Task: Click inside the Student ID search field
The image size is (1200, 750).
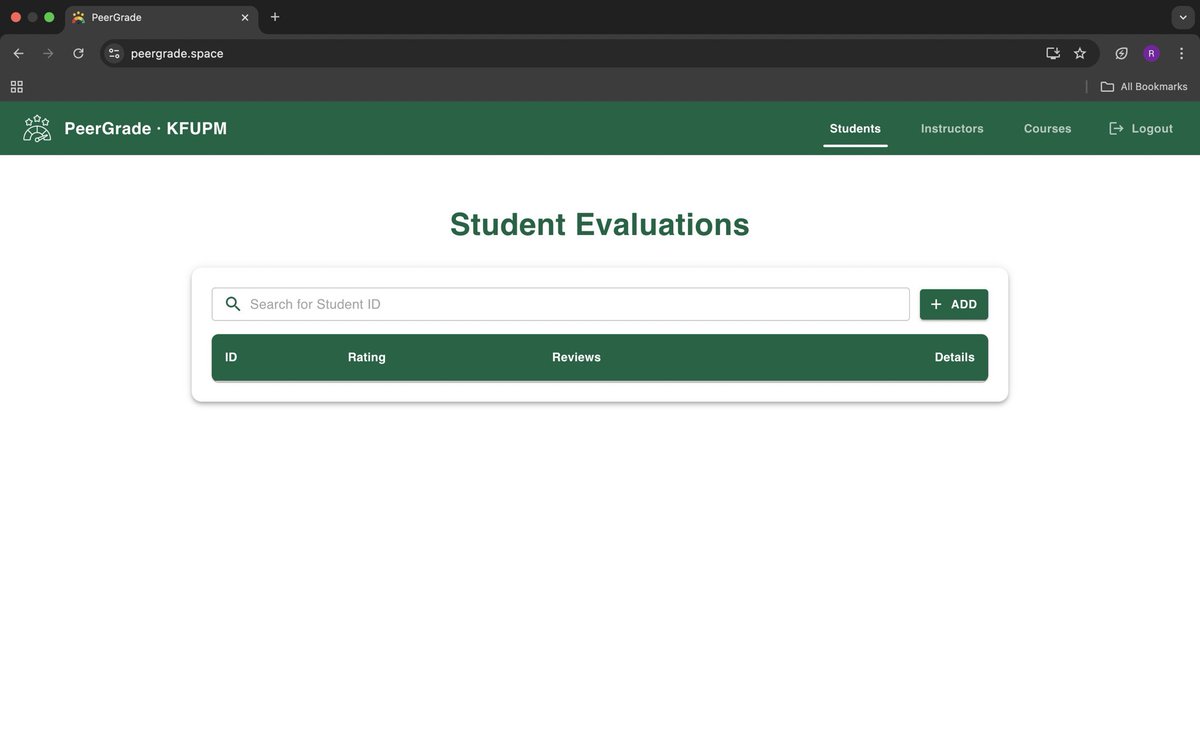Action: pyautogui.click(x=560, y=303)
